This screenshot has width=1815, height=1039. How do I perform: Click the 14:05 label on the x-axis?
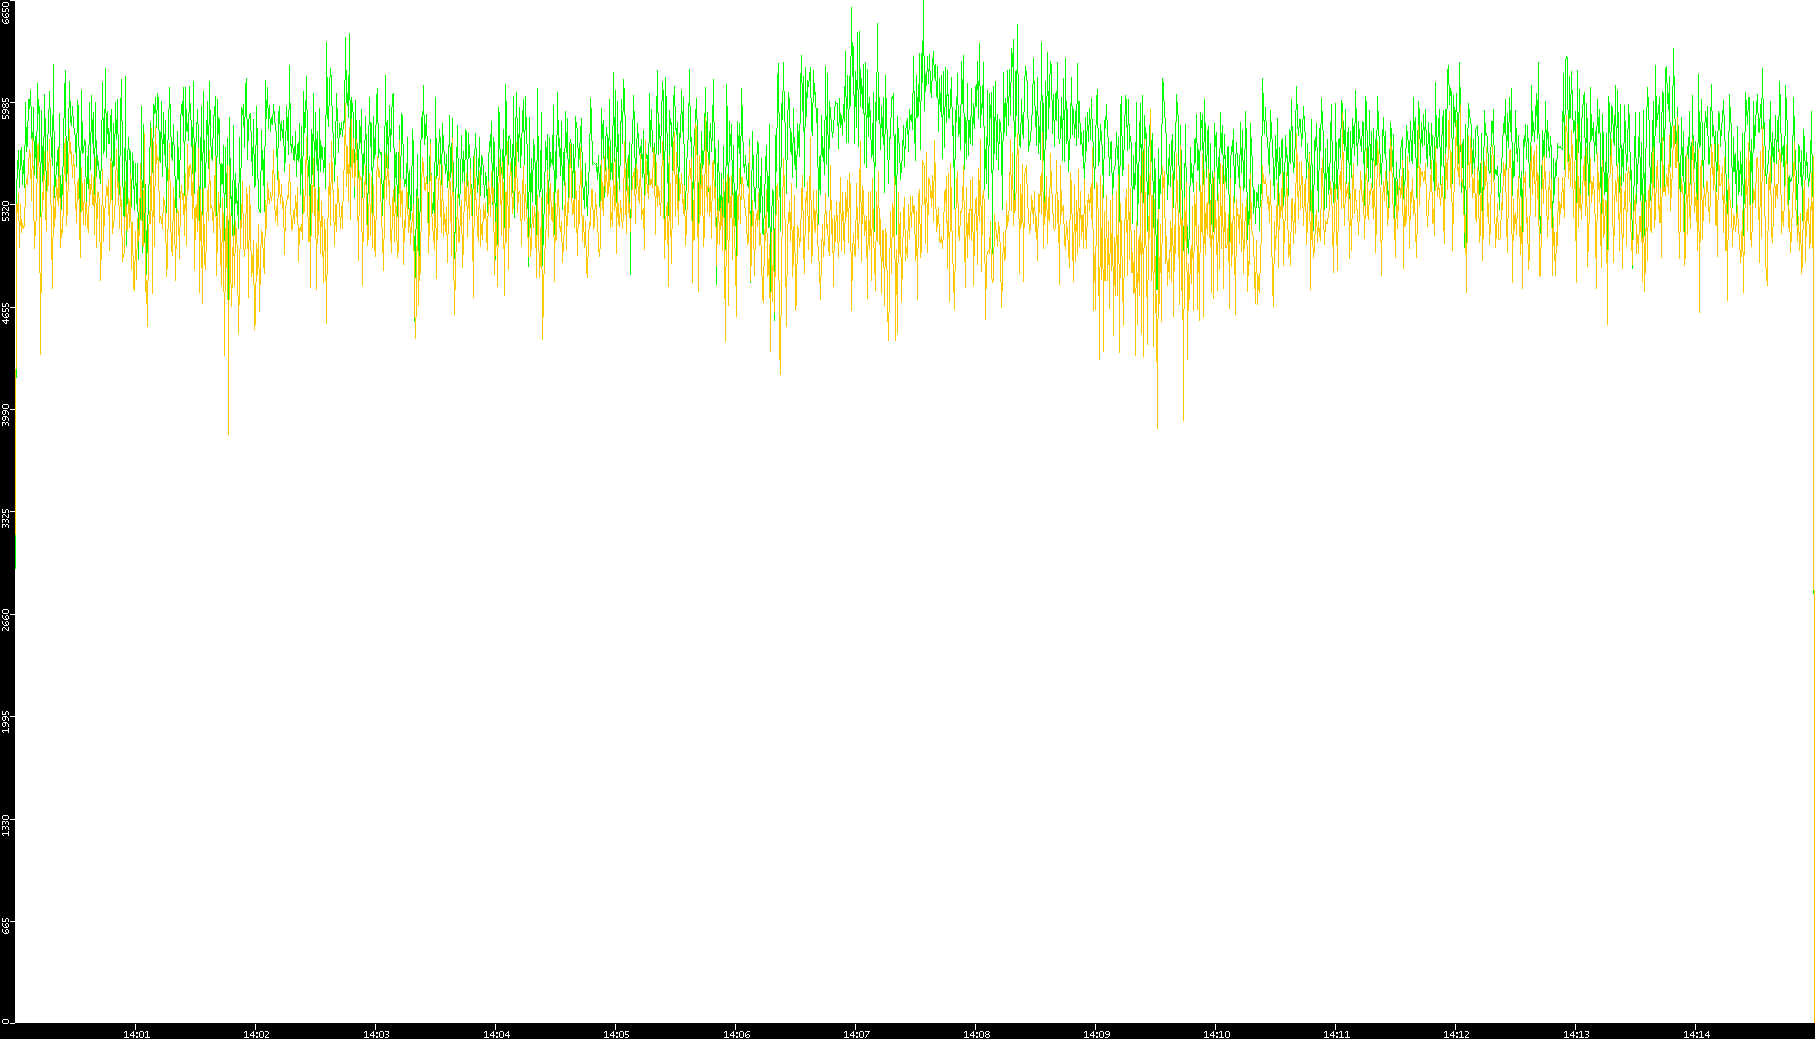click(616, 1034)
